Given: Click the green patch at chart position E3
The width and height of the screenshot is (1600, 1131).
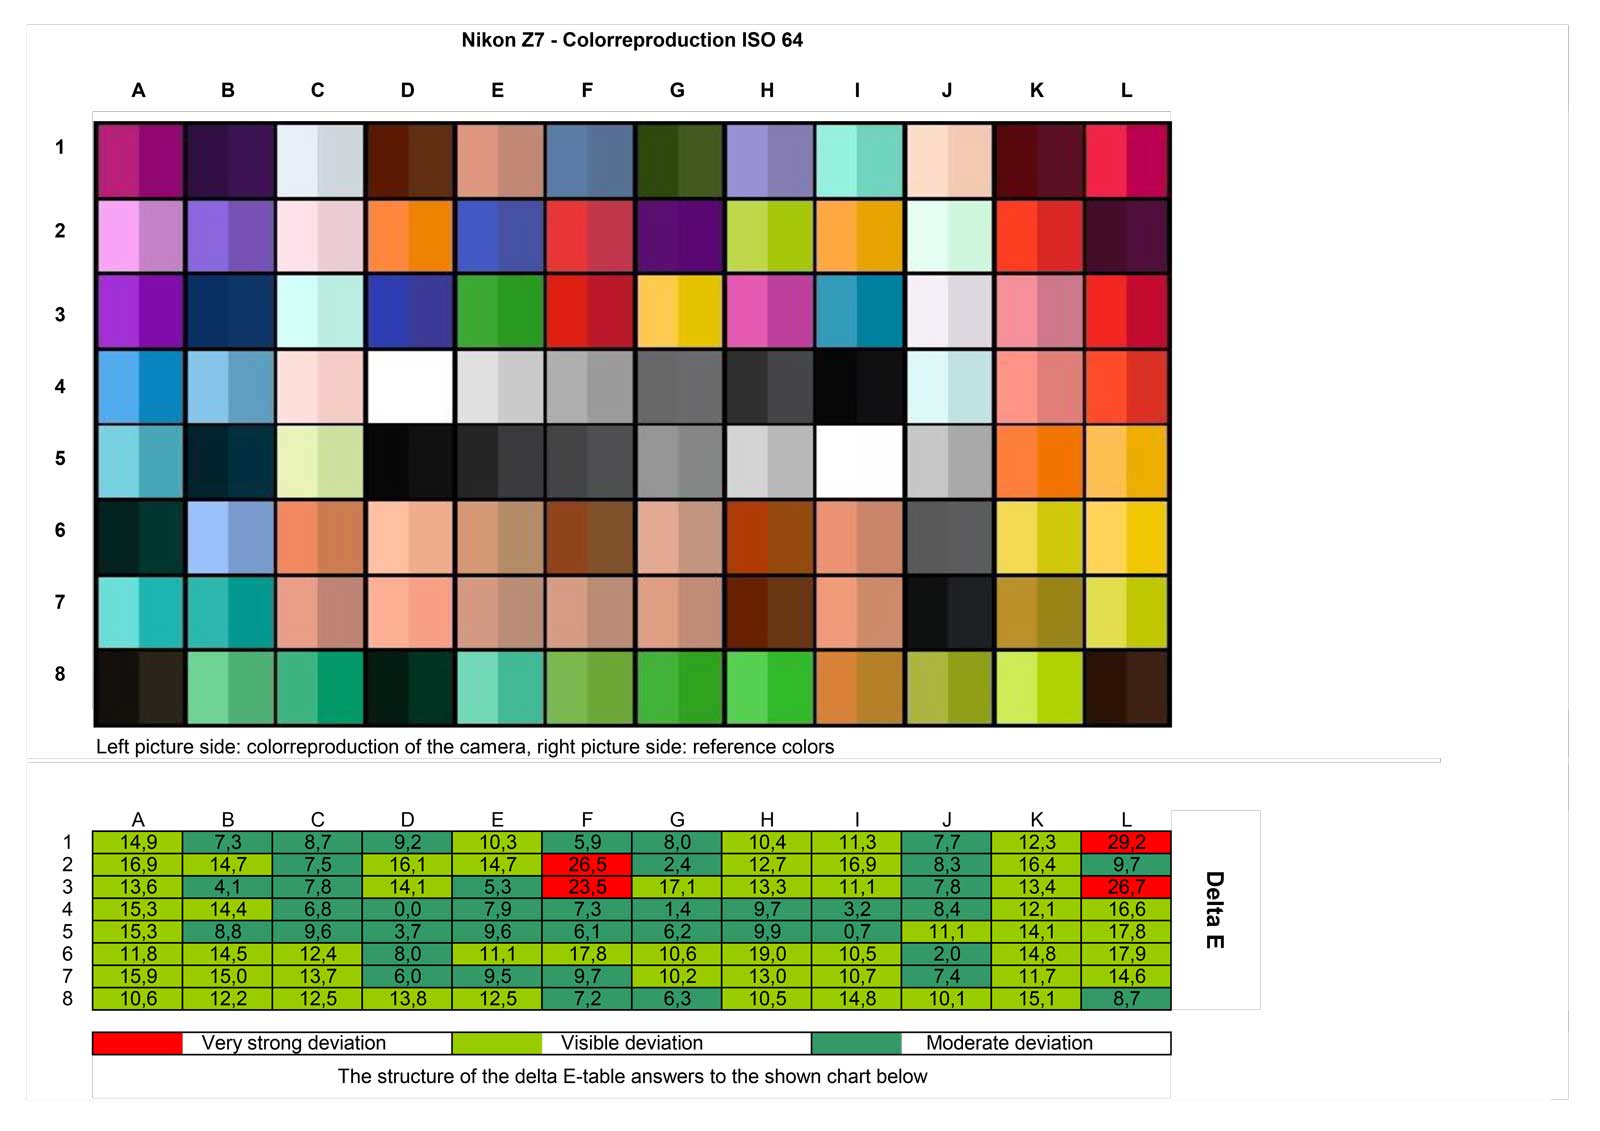Looking at the screenshot, I should (x=499, y=311).
